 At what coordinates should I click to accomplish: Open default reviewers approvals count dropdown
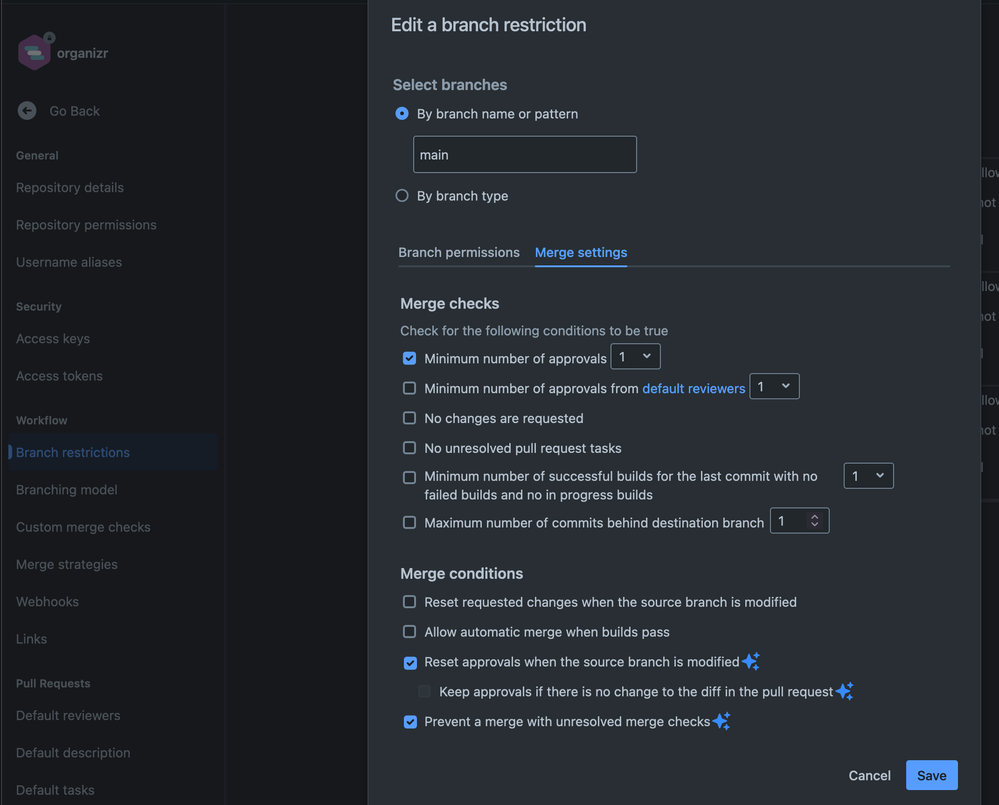pos(773,387)
